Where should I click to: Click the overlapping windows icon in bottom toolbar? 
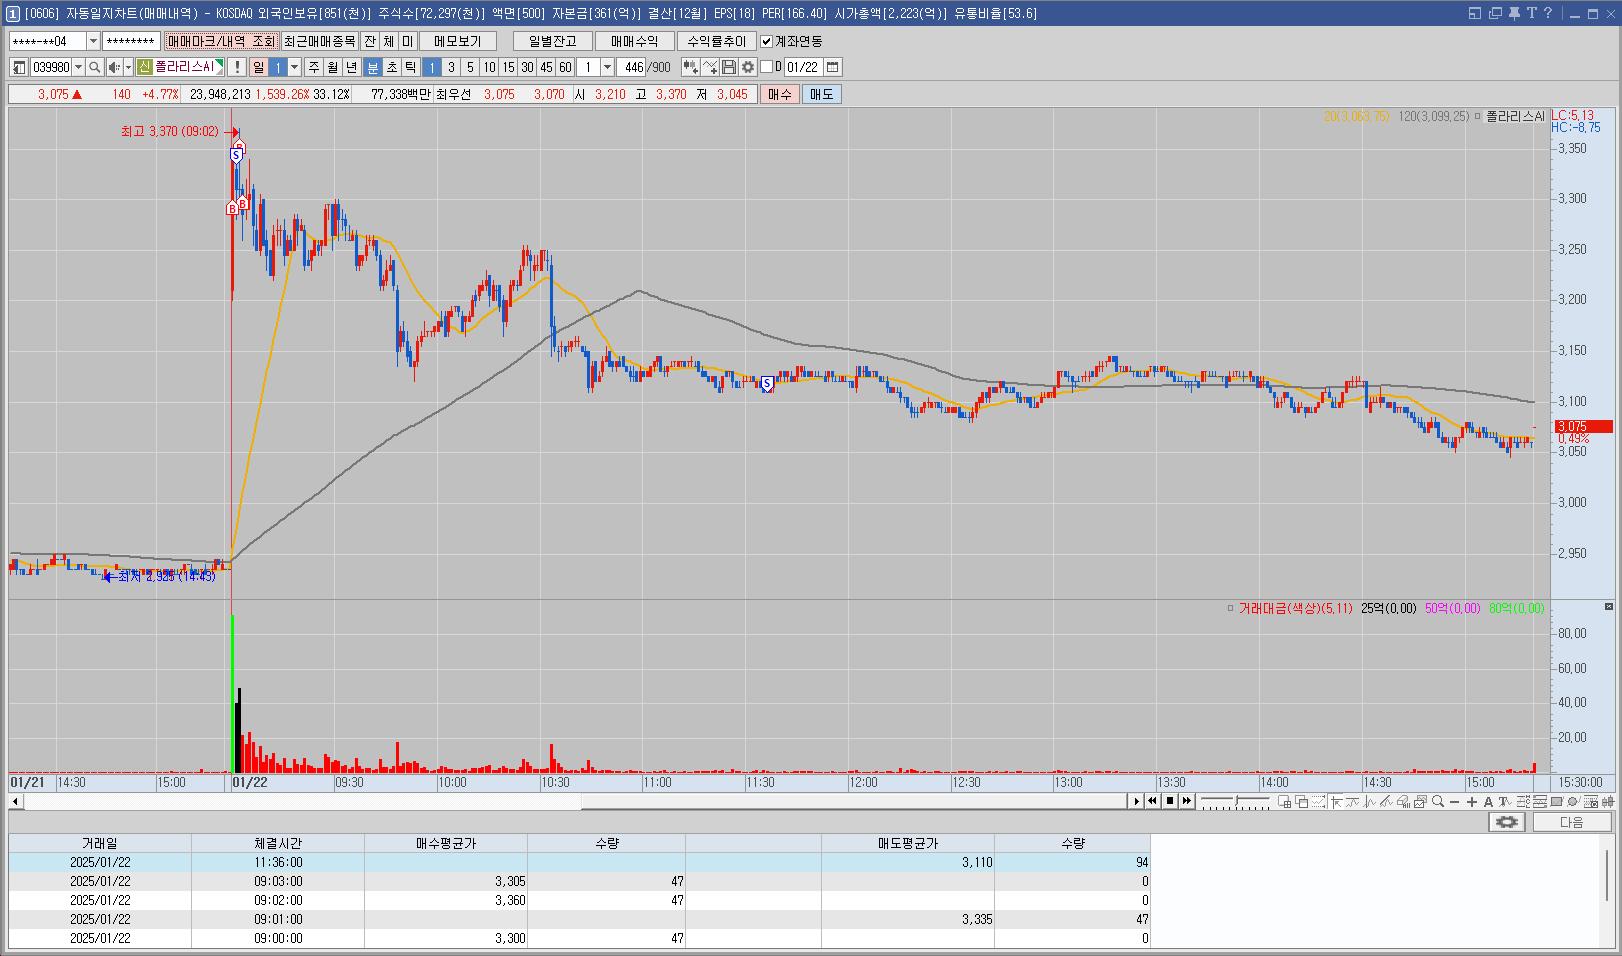click(1302, 801)
